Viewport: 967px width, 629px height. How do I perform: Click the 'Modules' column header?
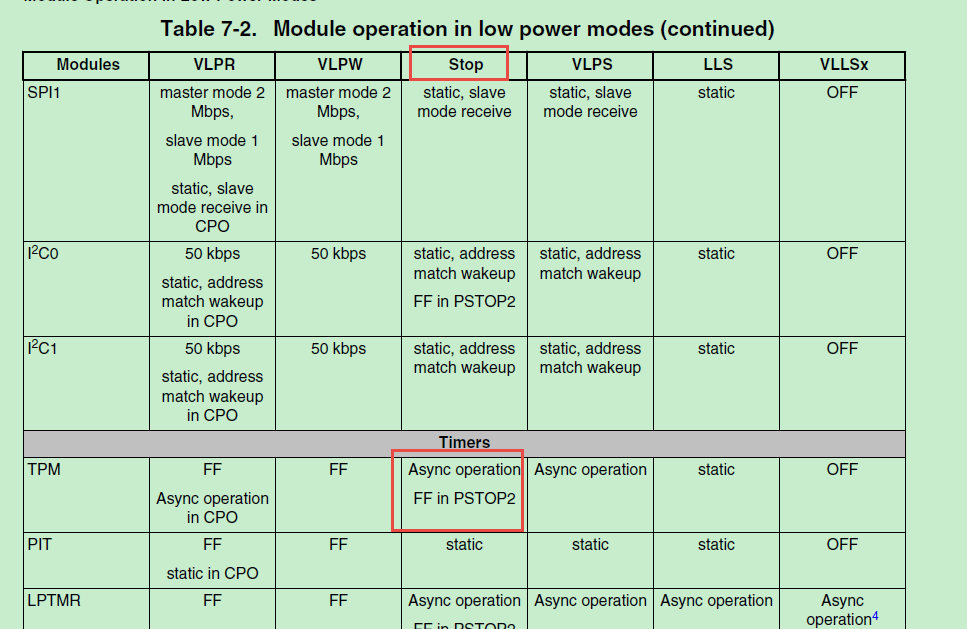[88, 65]
